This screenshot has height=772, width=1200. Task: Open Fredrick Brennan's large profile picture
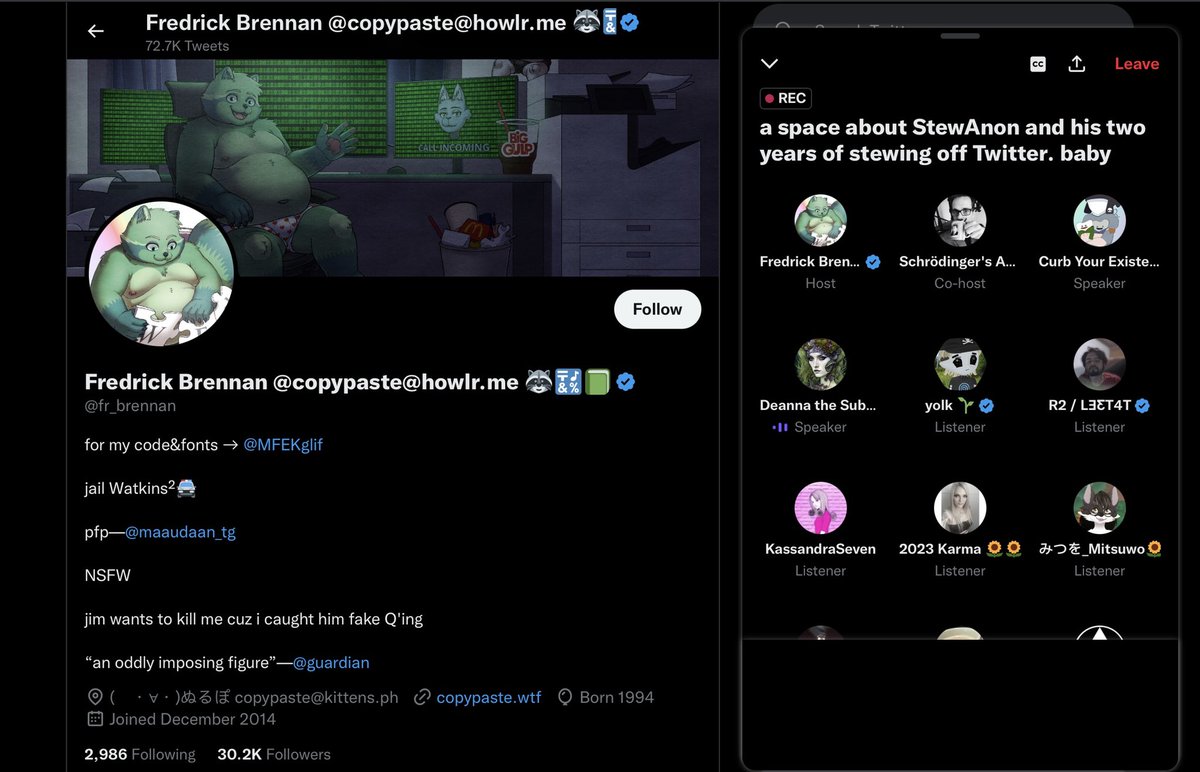pos(161,275)
